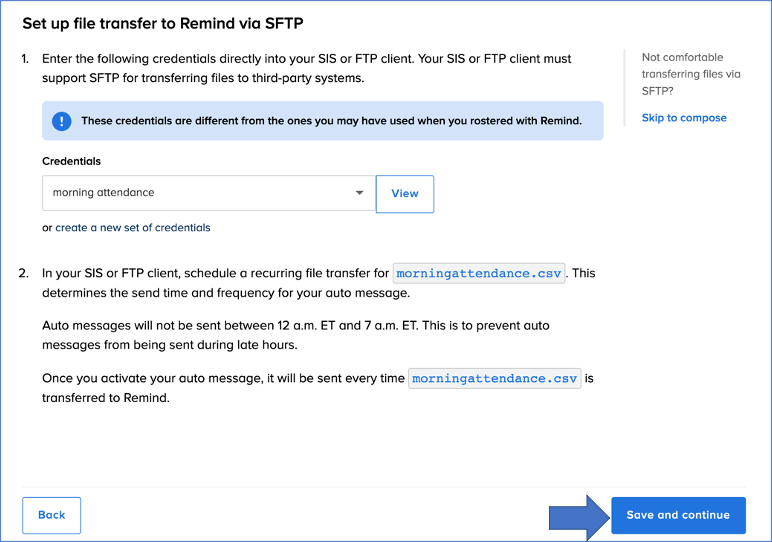772x542 pixels.
Task: Click the "These credentials are different" notice text
Action: click(x=331, y=121)
